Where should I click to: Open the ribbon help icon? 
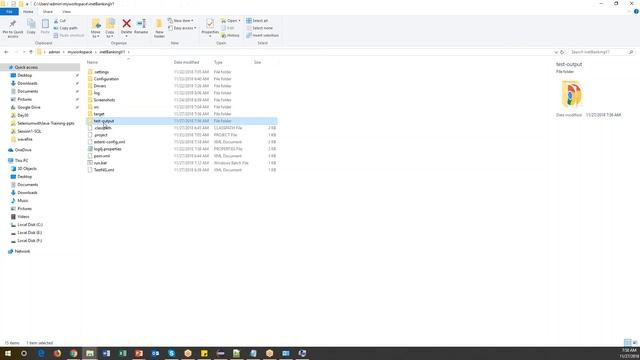[x=636, y=11]
